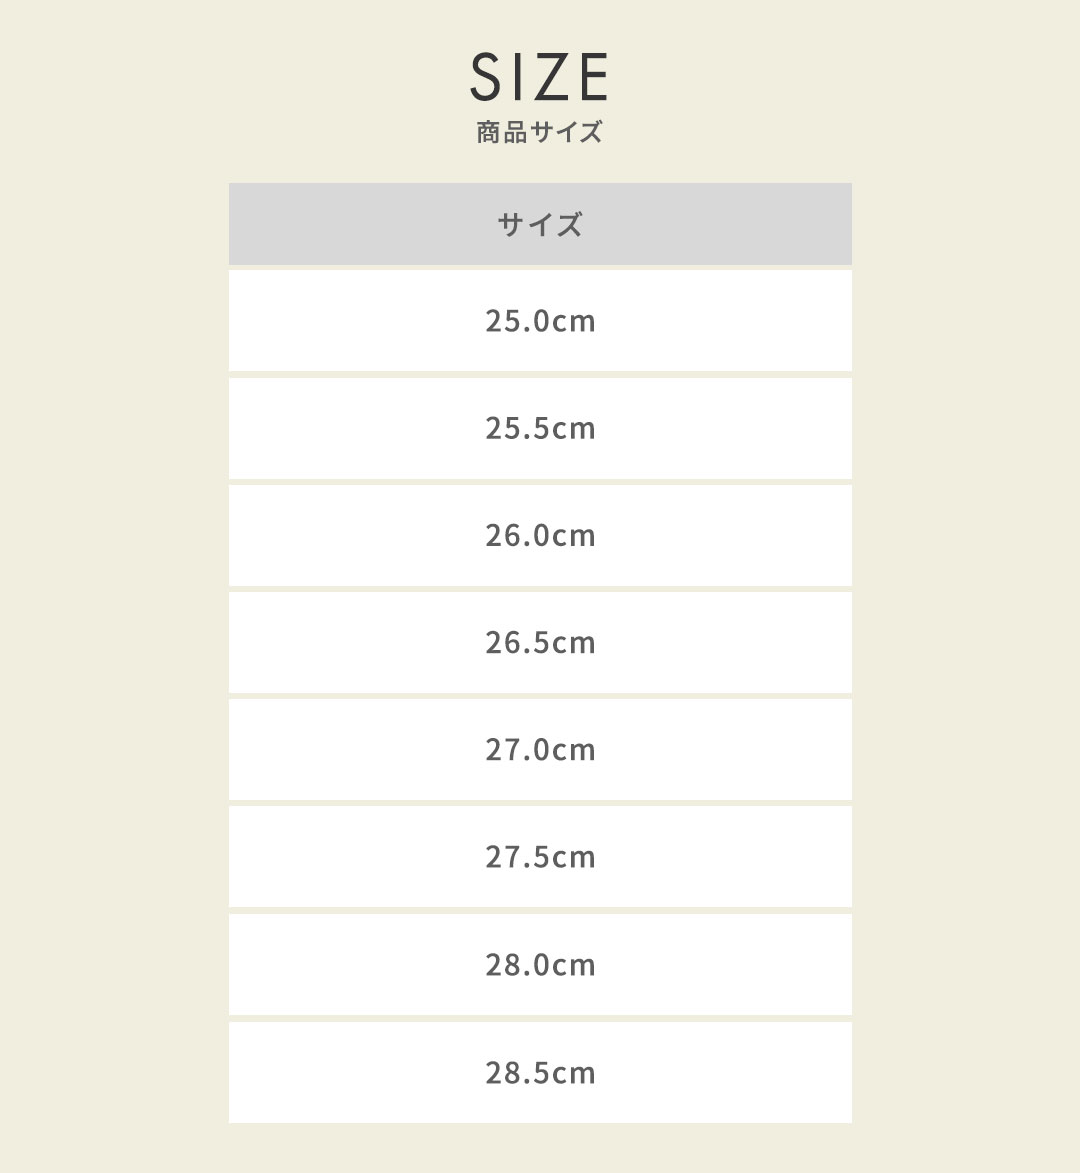Choose the 25.5cm size option
Screen dimensions: 1080x1173
coord(540,428)
